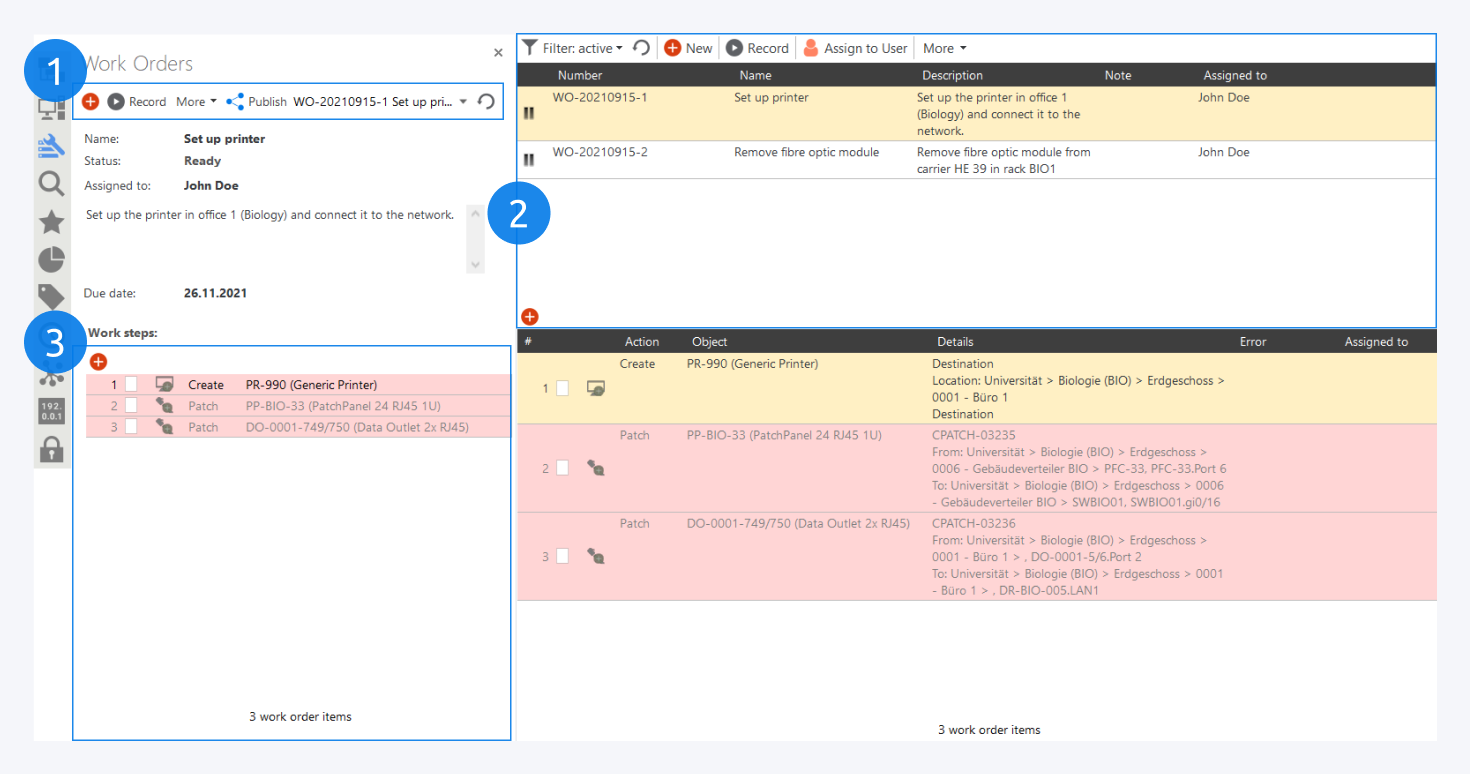Image resolution: width=1470 pixels, height=774 pixels.
Task: Open the pie chart reports panel
Action: click(52, 259)
